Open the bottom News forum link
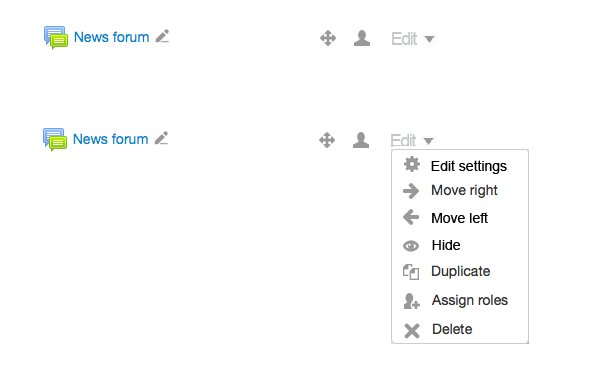 (x=110, y=139)
